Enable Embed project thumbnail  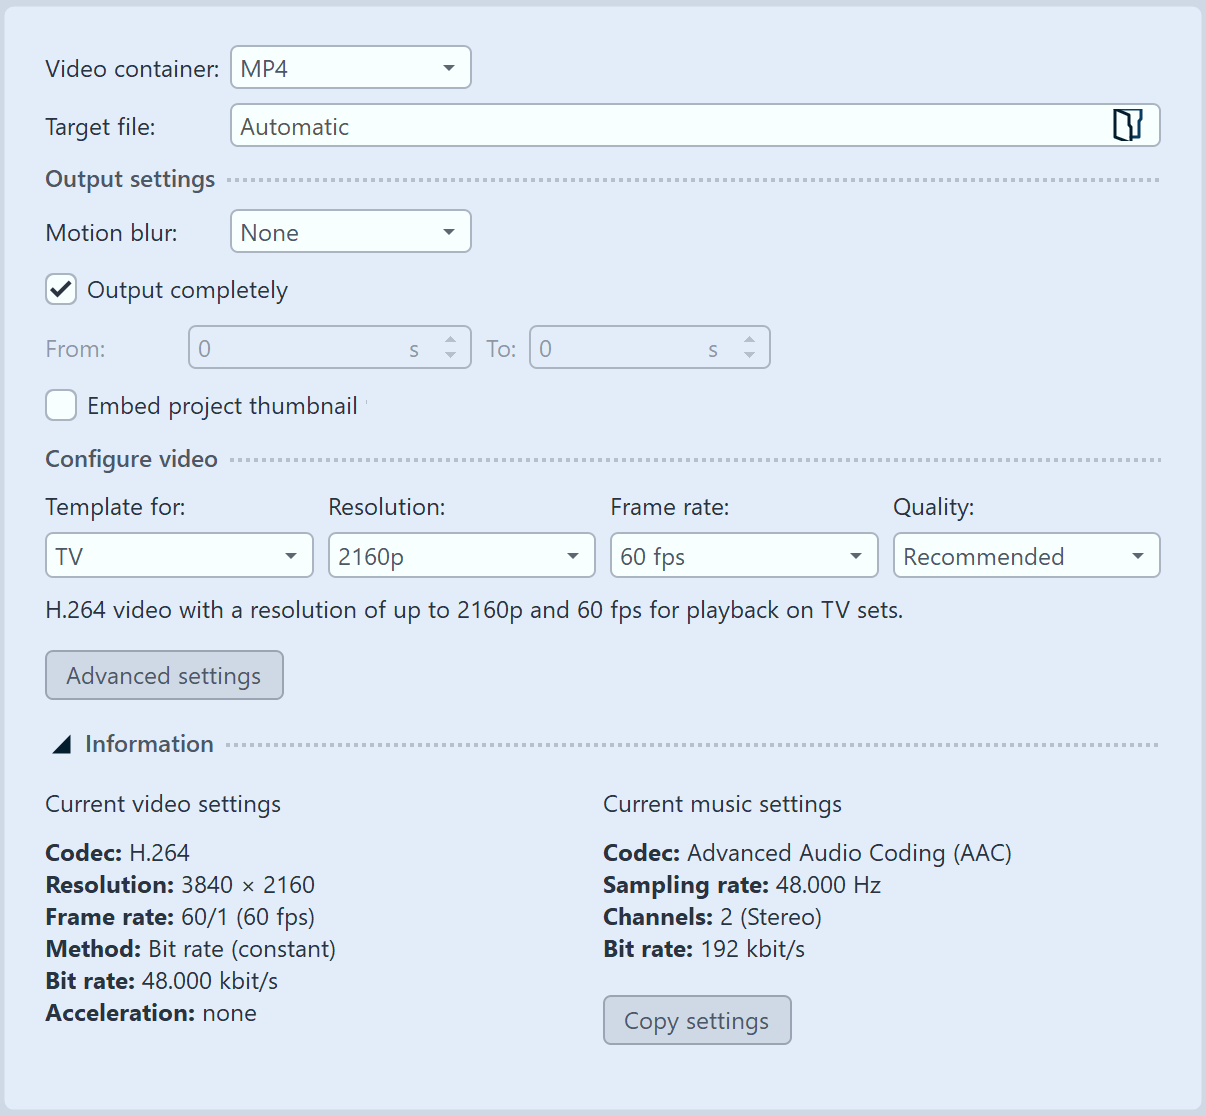pos(61,405)
